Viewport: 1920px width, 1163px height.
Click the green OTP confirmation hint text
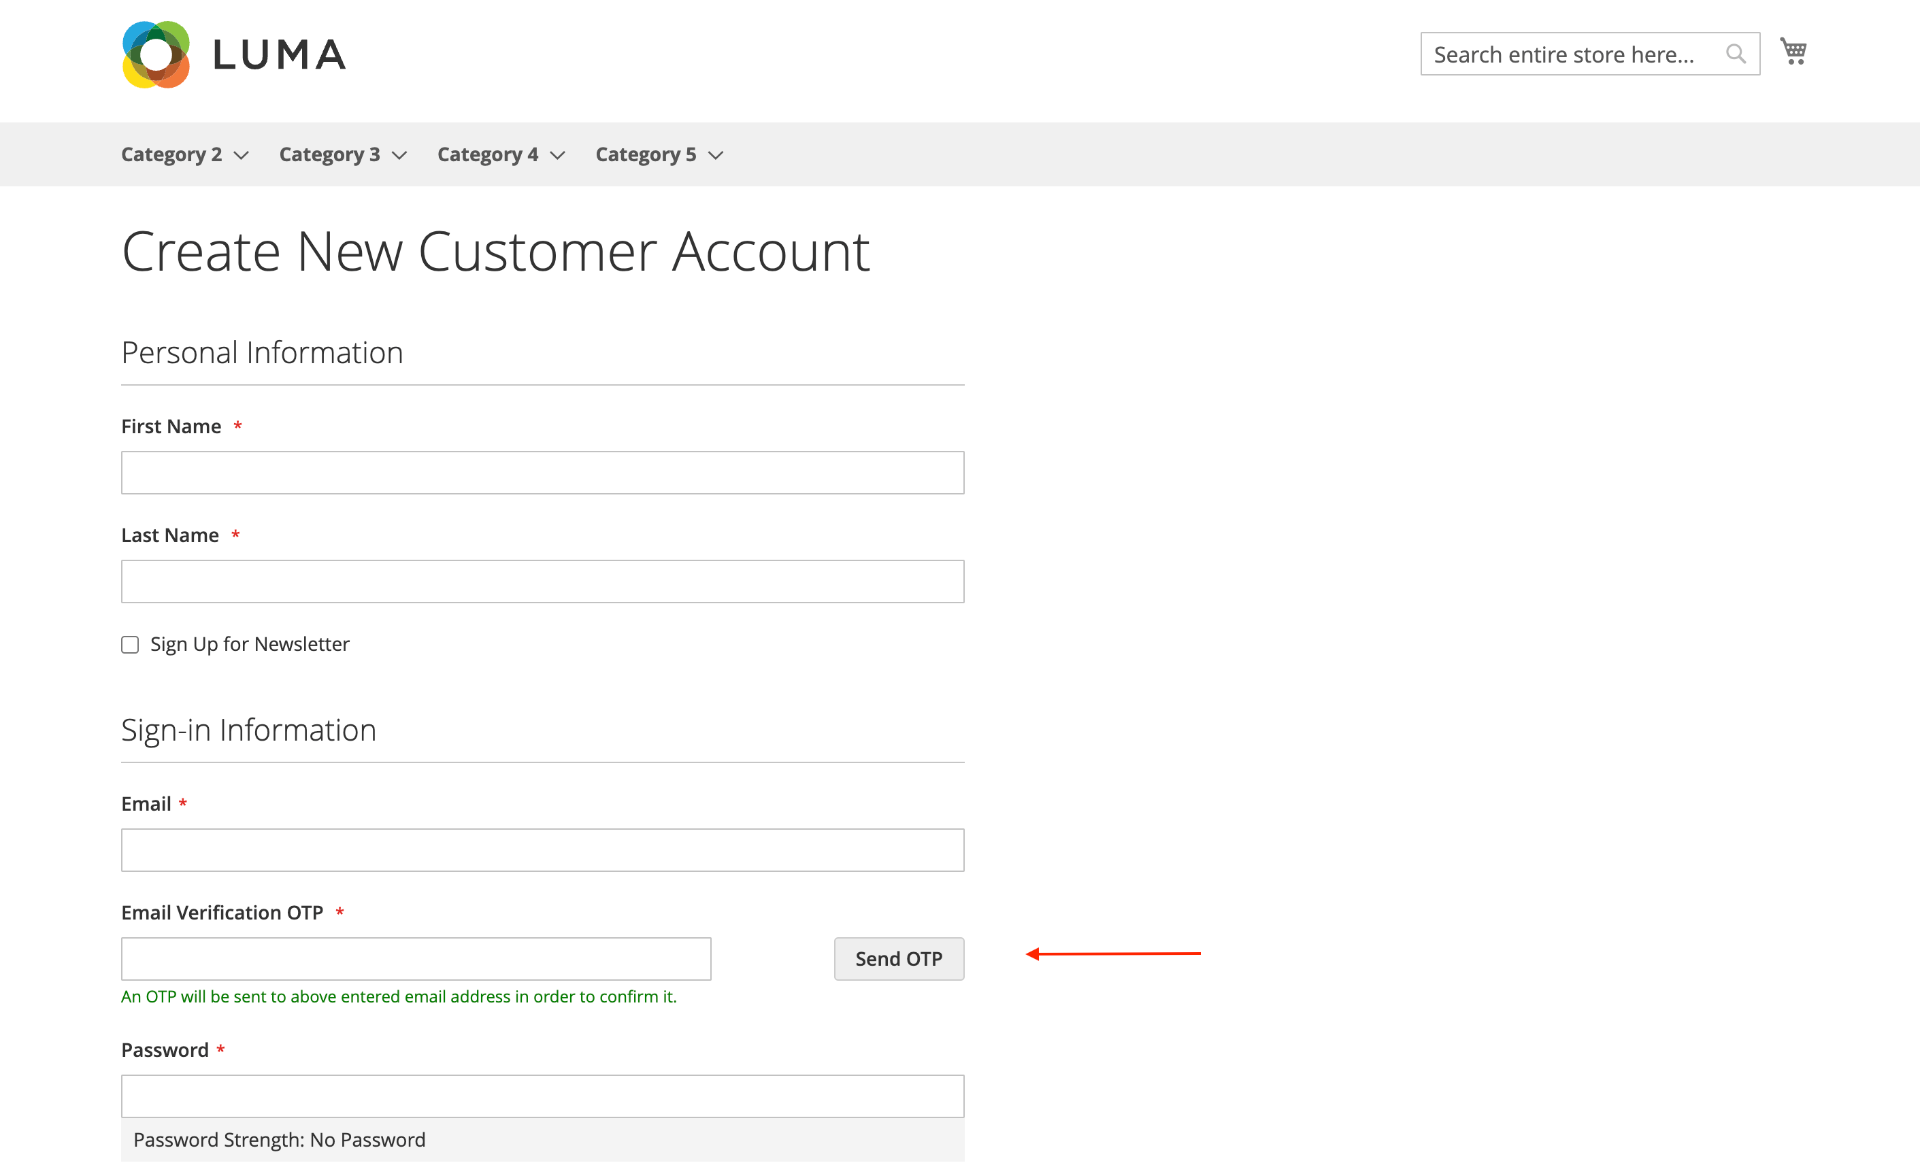(399, 997)
